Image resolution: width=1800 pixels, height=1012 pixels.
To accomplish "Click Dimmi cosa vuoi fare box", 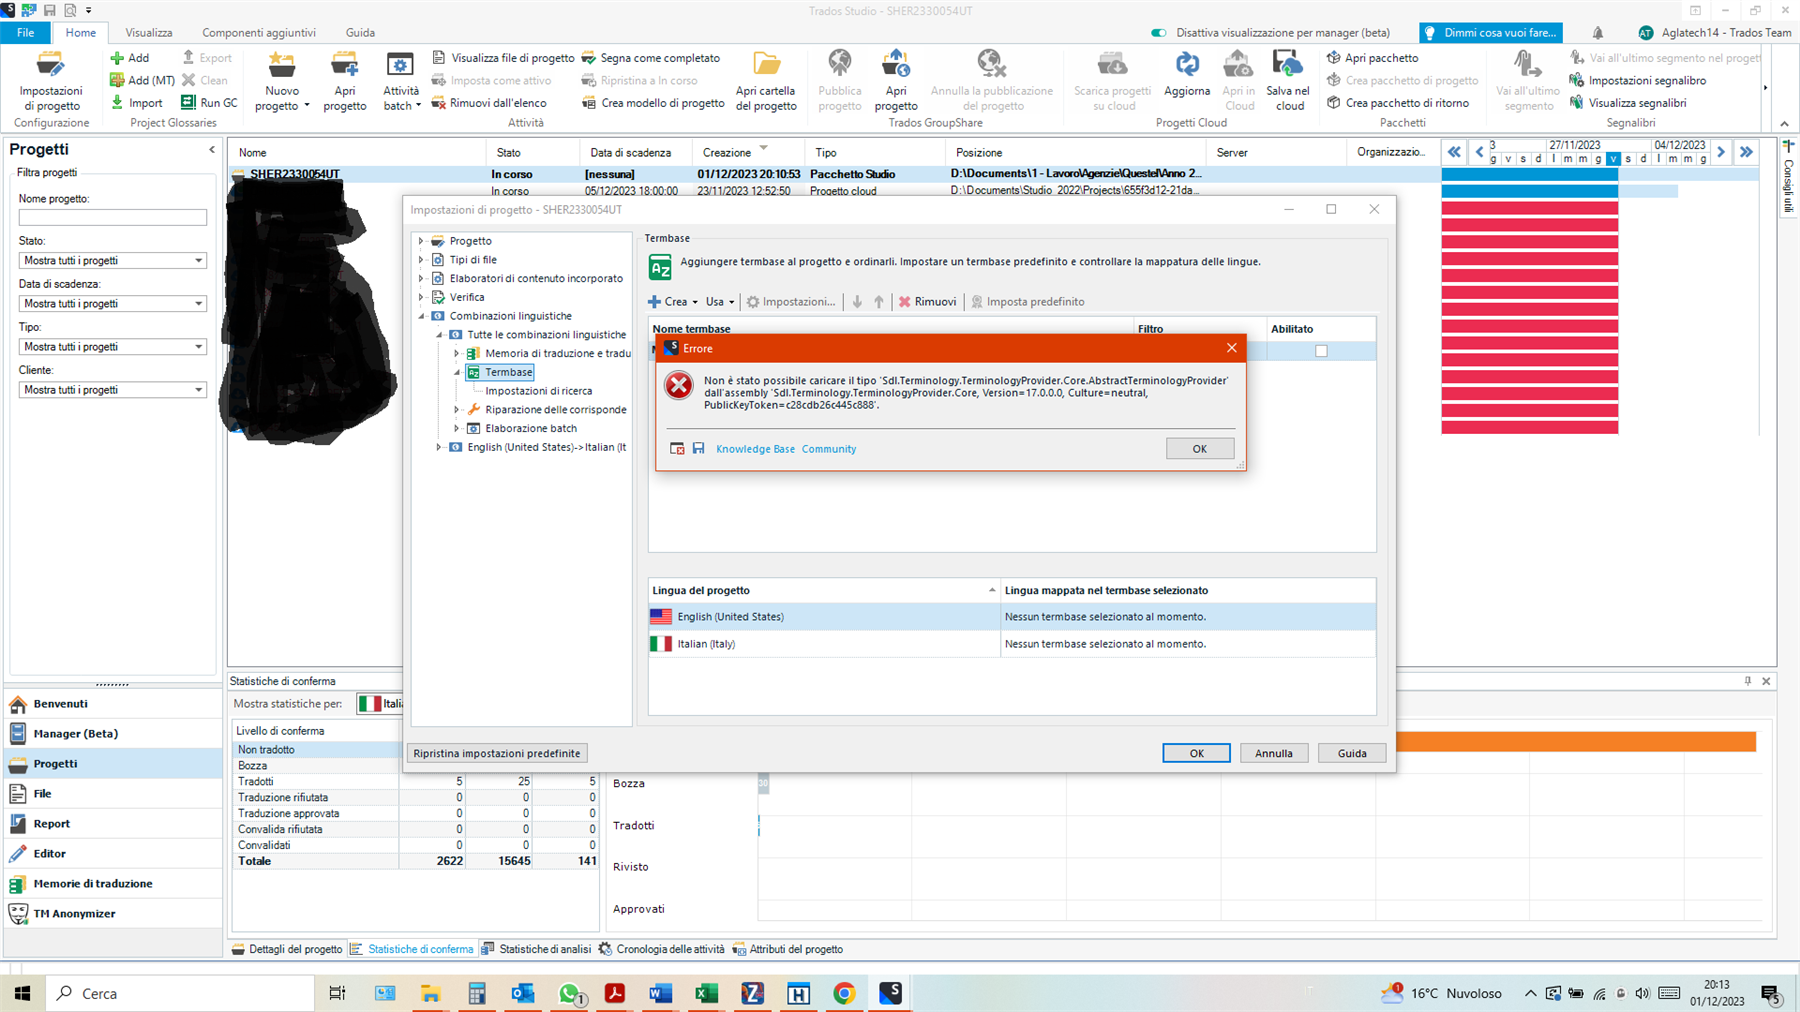I will click(x=1490, y=33).
